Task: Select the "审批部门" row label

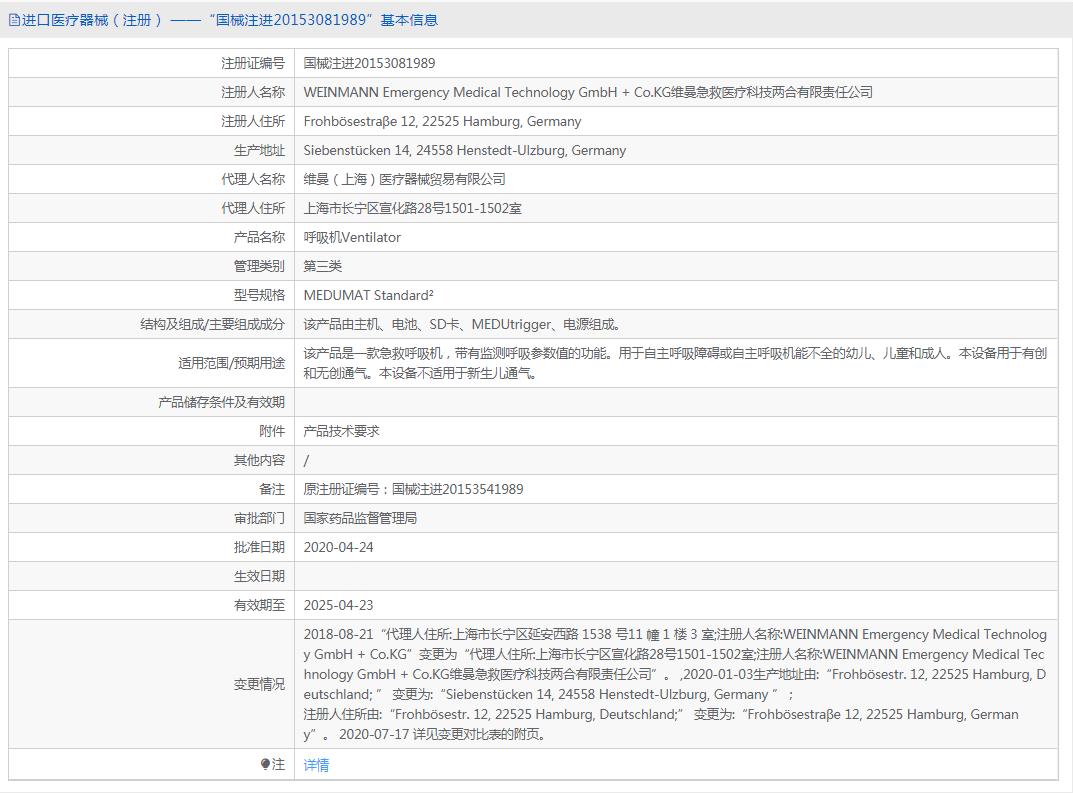Action: (259, 519)
